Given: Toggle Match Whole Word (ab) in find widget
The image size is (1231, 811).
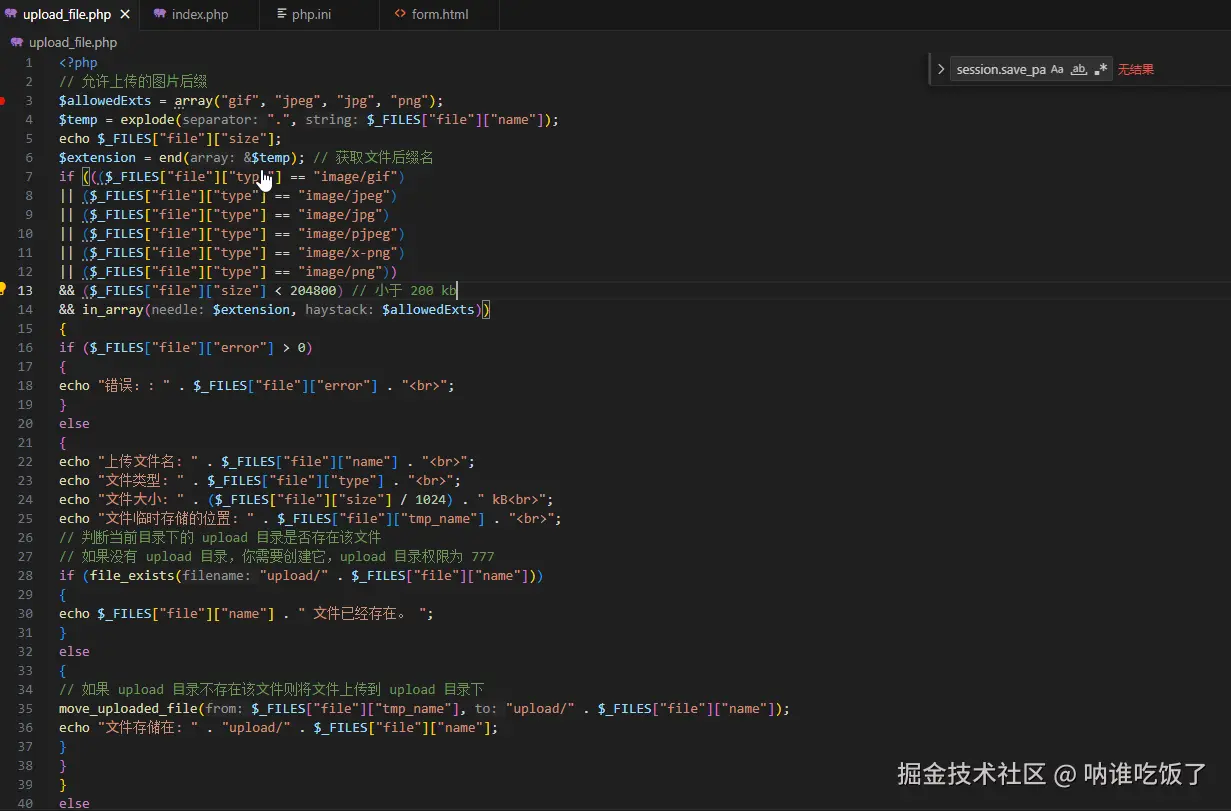Looking at the screenshot, I should tap(1079, 69).
